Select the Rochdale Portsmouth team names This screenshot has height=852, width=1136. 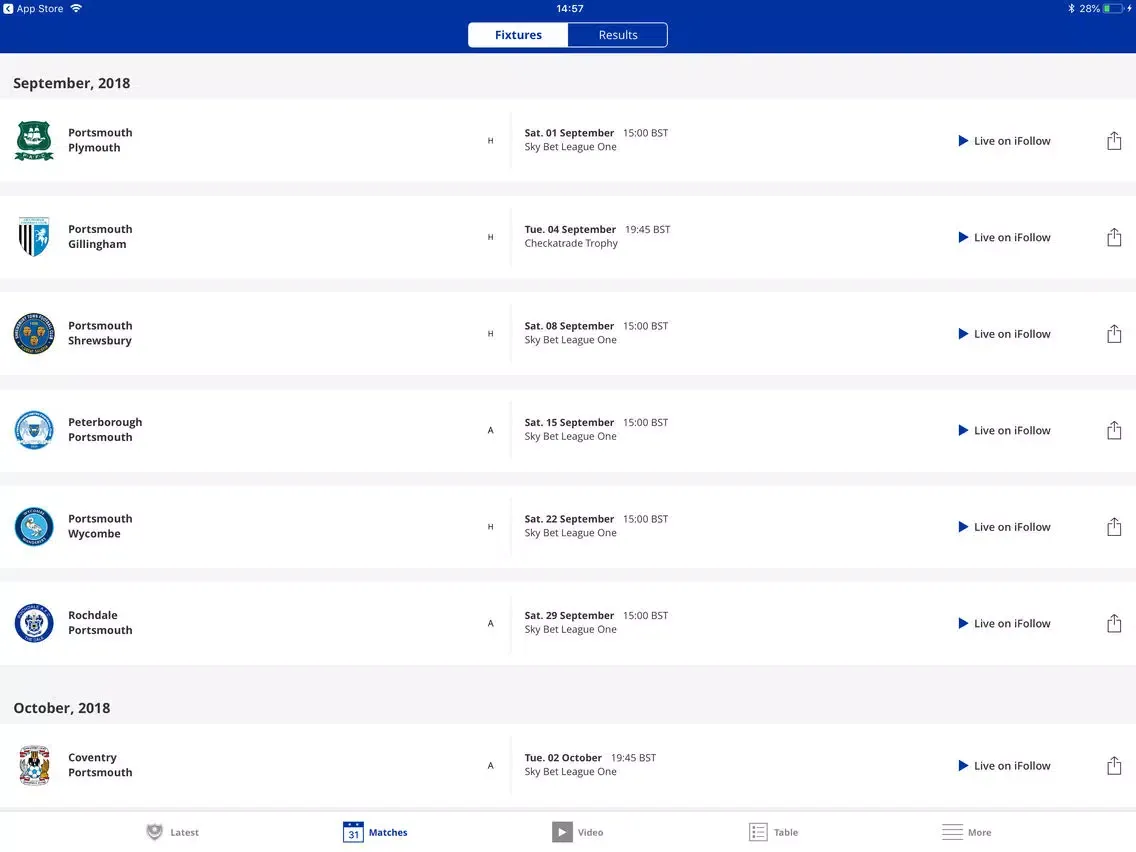click(x=100, y=622)
